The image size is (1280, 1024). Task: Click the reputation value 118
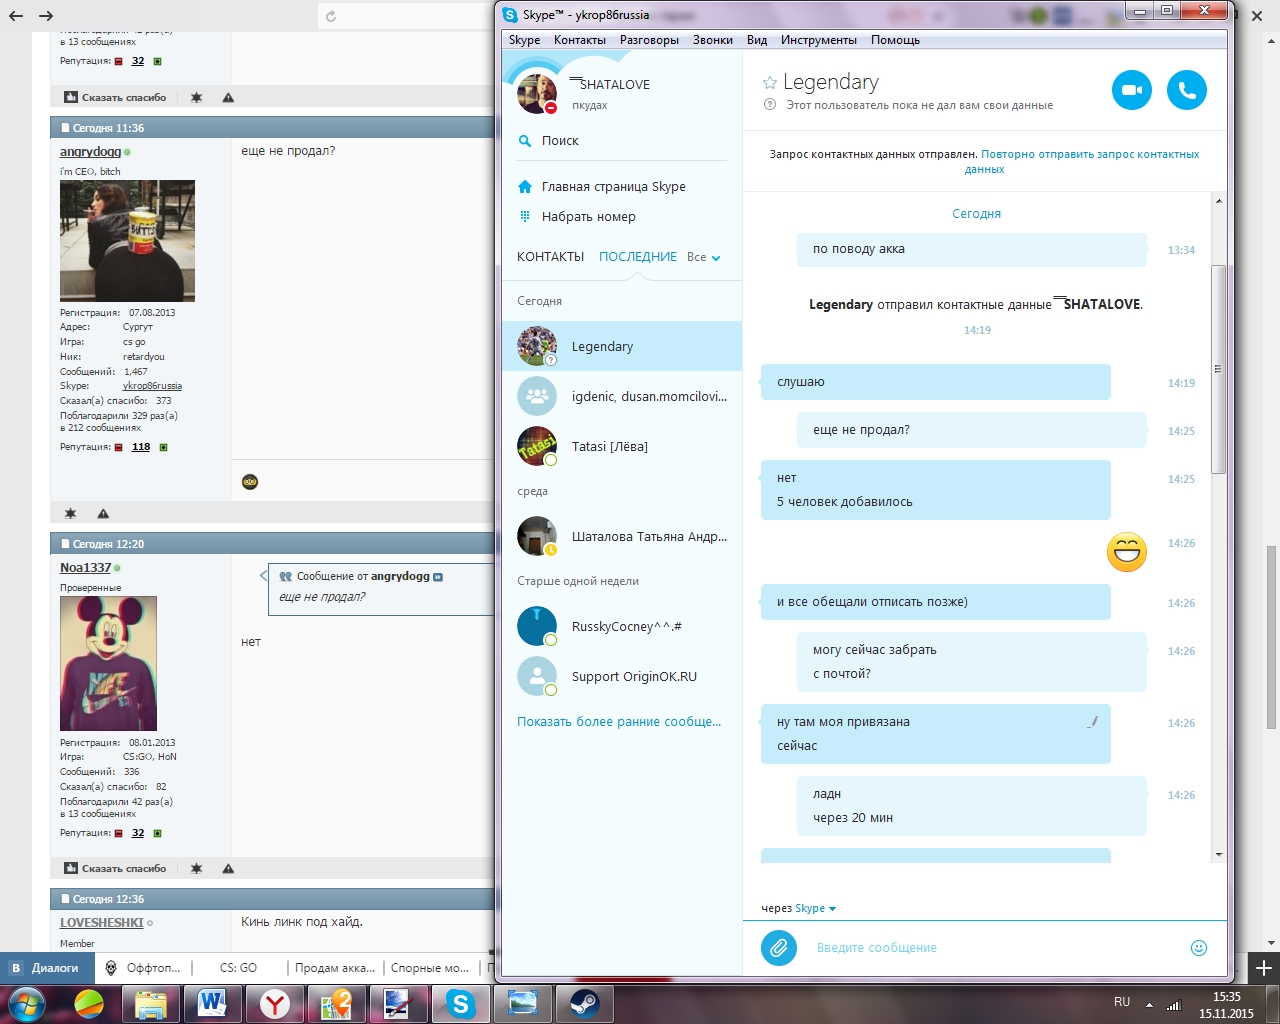click(x=141, y=447)
